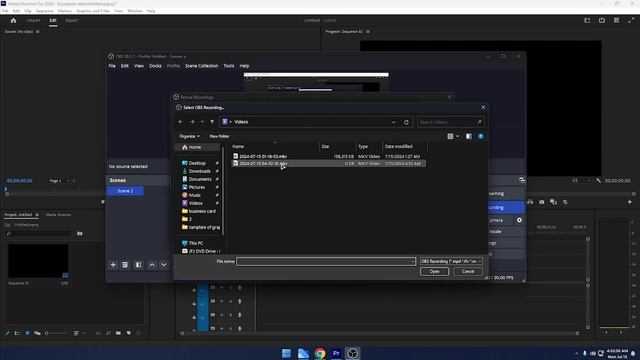Unpin Downloads from quick access
Viewport: 640px width, 360px height.
click(x=217, y=171)
